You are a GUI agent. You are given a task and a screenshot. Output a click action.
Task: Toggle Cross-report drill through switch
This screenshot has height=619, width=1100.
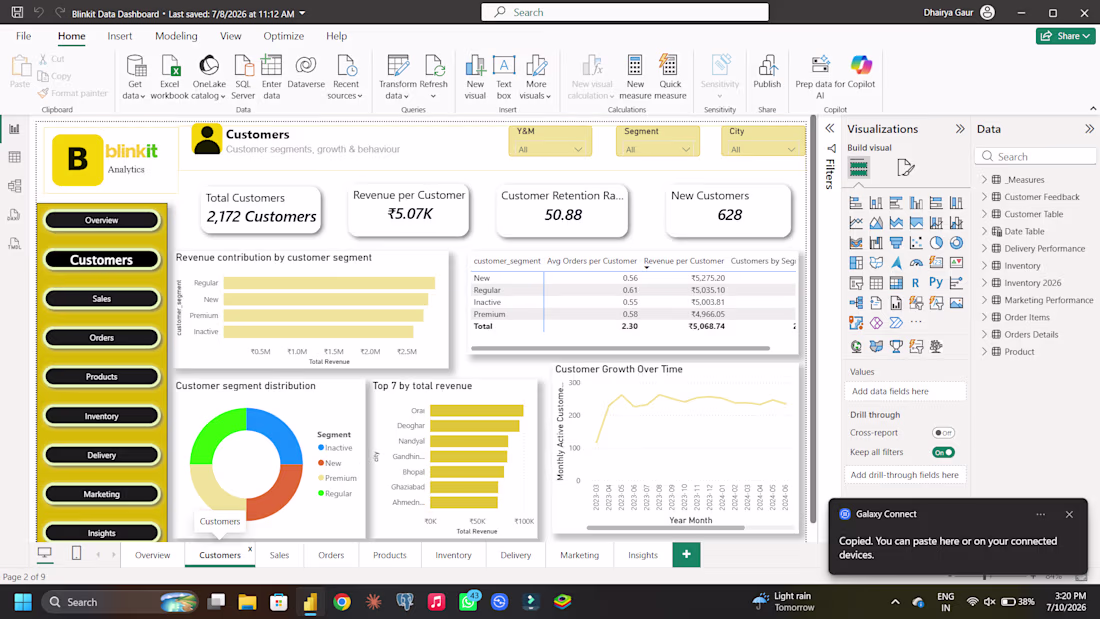pos(943,433)
